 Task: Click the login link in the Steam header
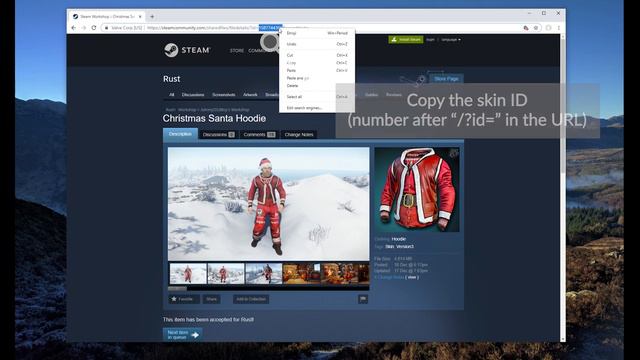coord(430,40)
